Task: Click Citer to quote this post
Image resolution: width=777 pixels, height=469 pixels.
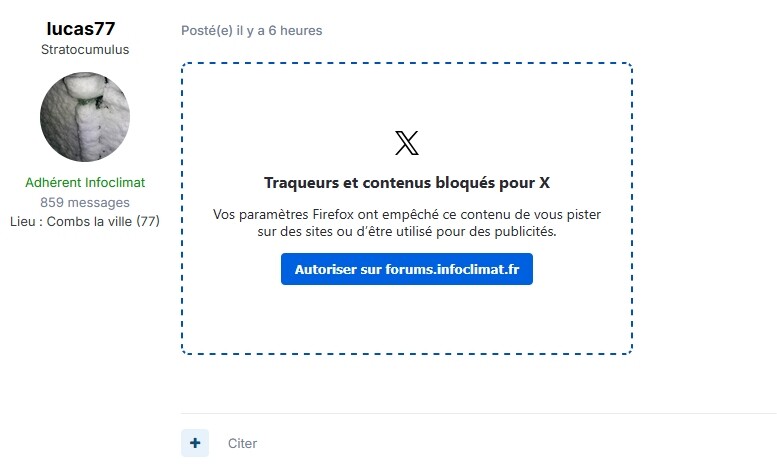Action: [242, 443]
